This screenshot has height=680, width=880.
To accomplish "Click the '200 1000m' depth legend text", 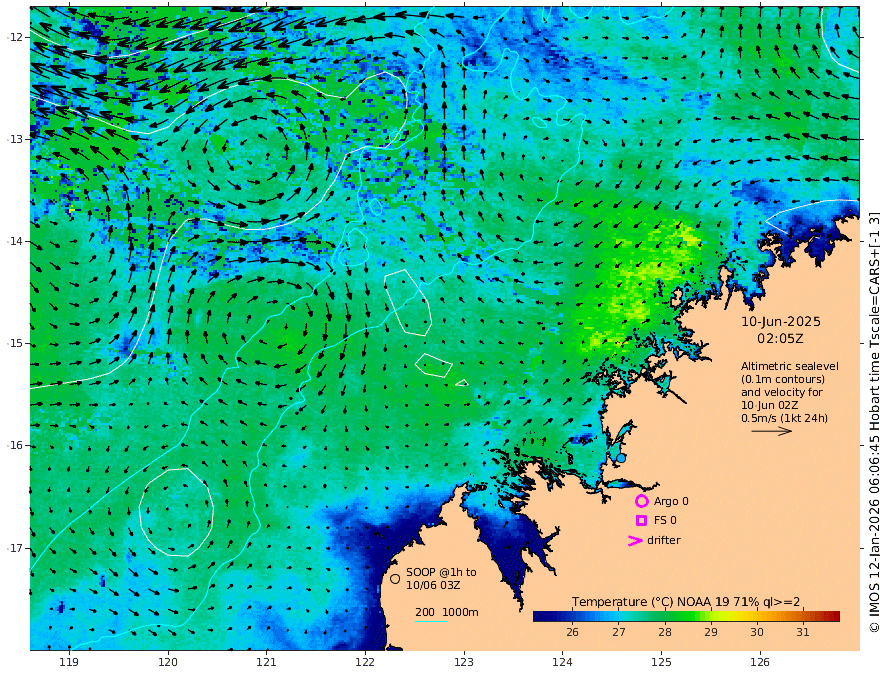I will click(x=447, y=612).
